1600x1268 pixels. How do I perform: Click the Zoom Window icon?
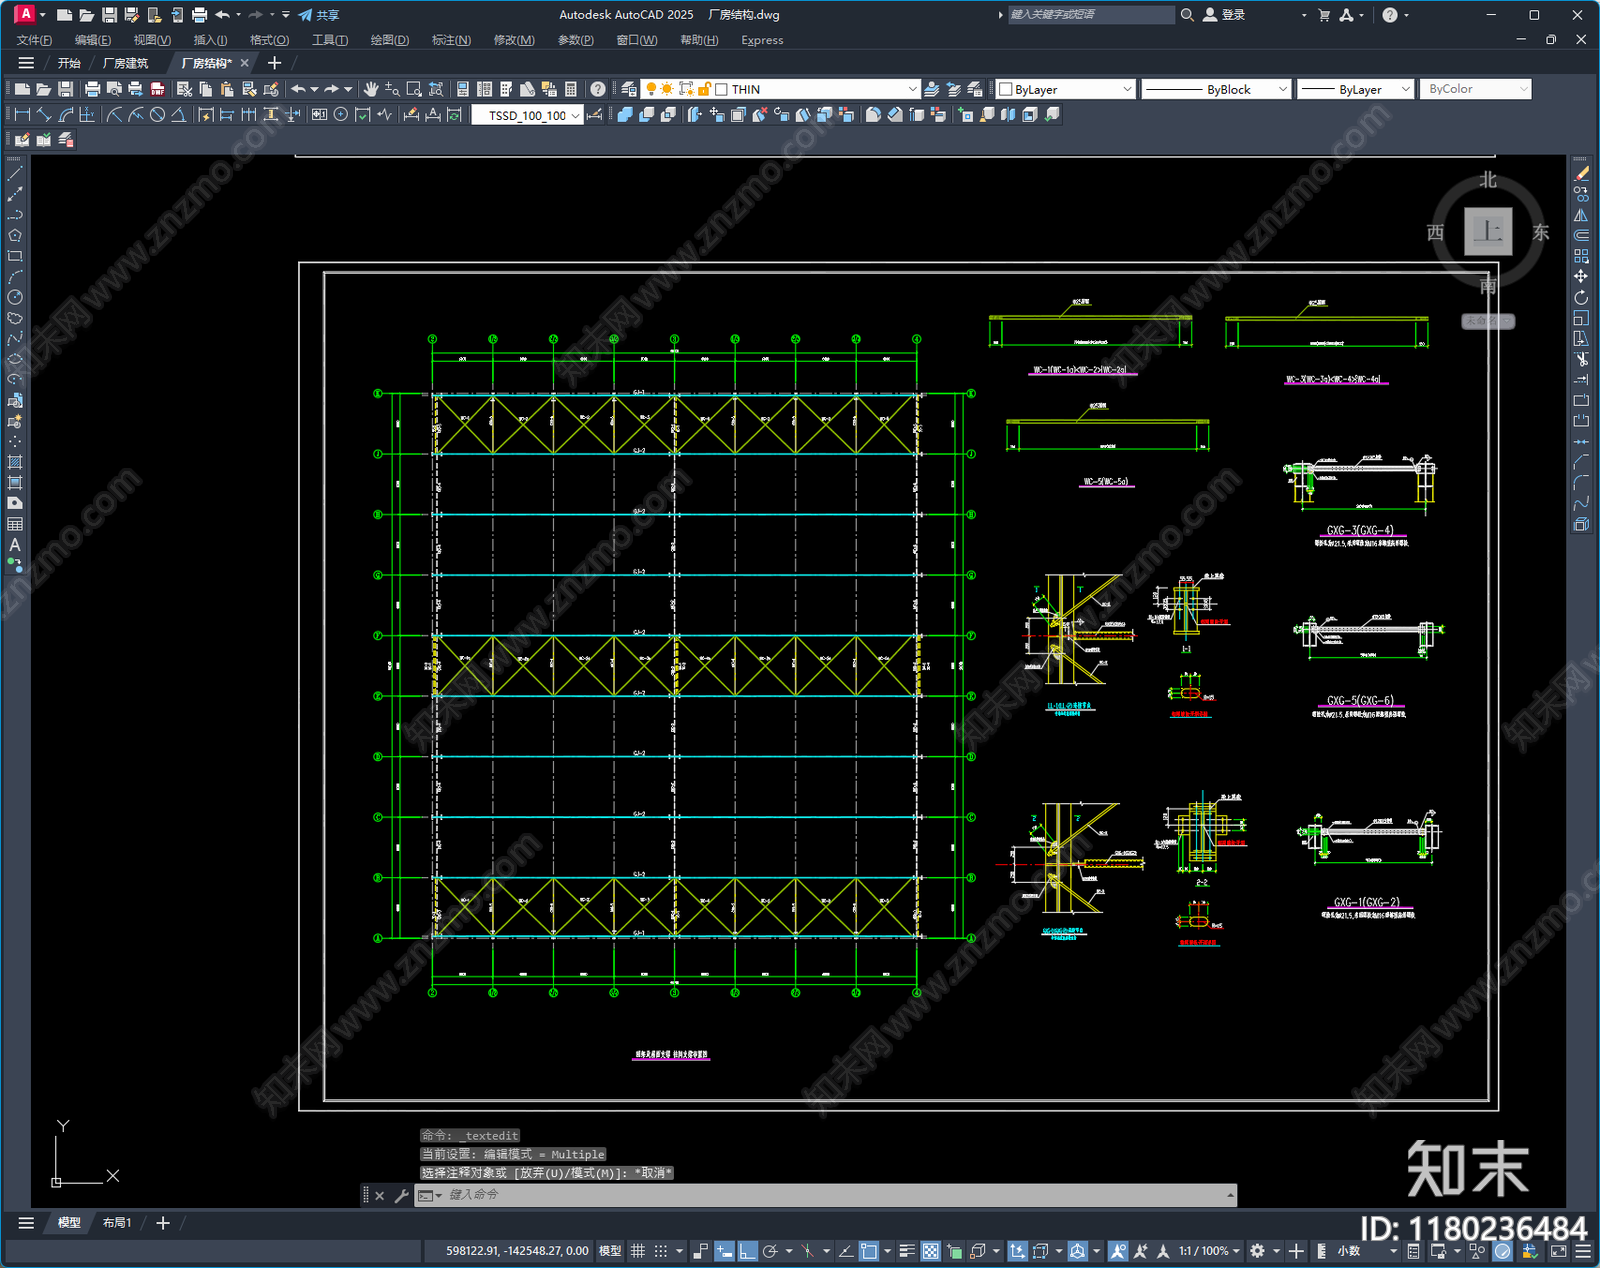(x=414, y=89)
